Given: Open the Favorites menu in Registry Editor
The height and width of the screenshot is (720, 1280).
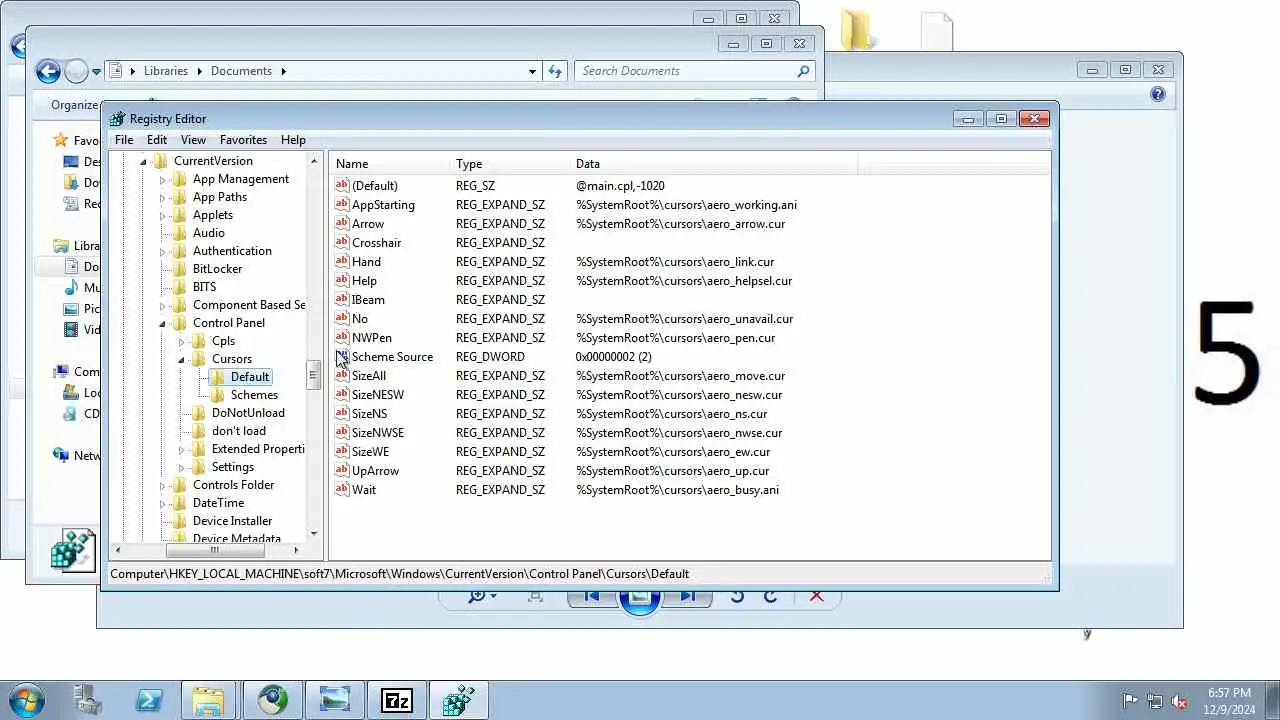Looking at the screenshot, I should pos(243,140).
